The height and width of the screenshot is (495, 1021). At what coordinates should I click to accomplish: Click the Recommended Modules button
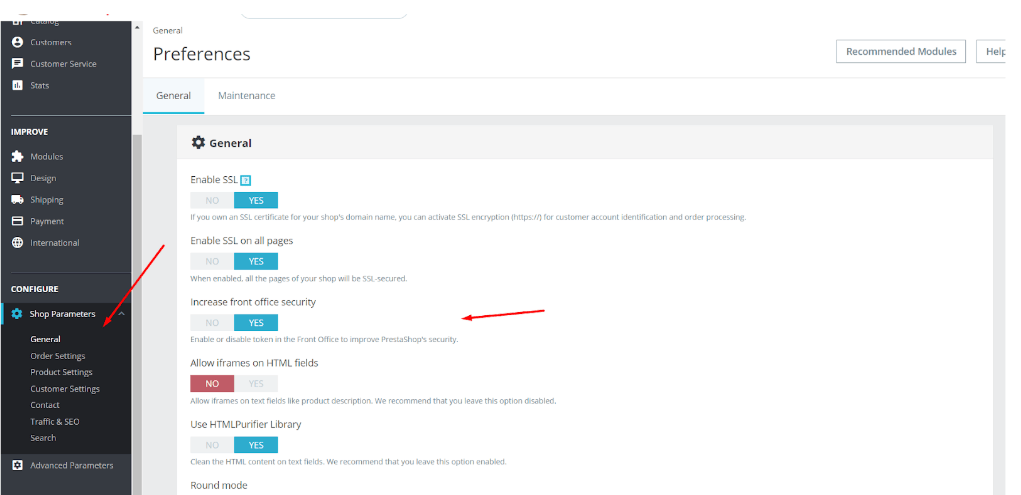901,51
